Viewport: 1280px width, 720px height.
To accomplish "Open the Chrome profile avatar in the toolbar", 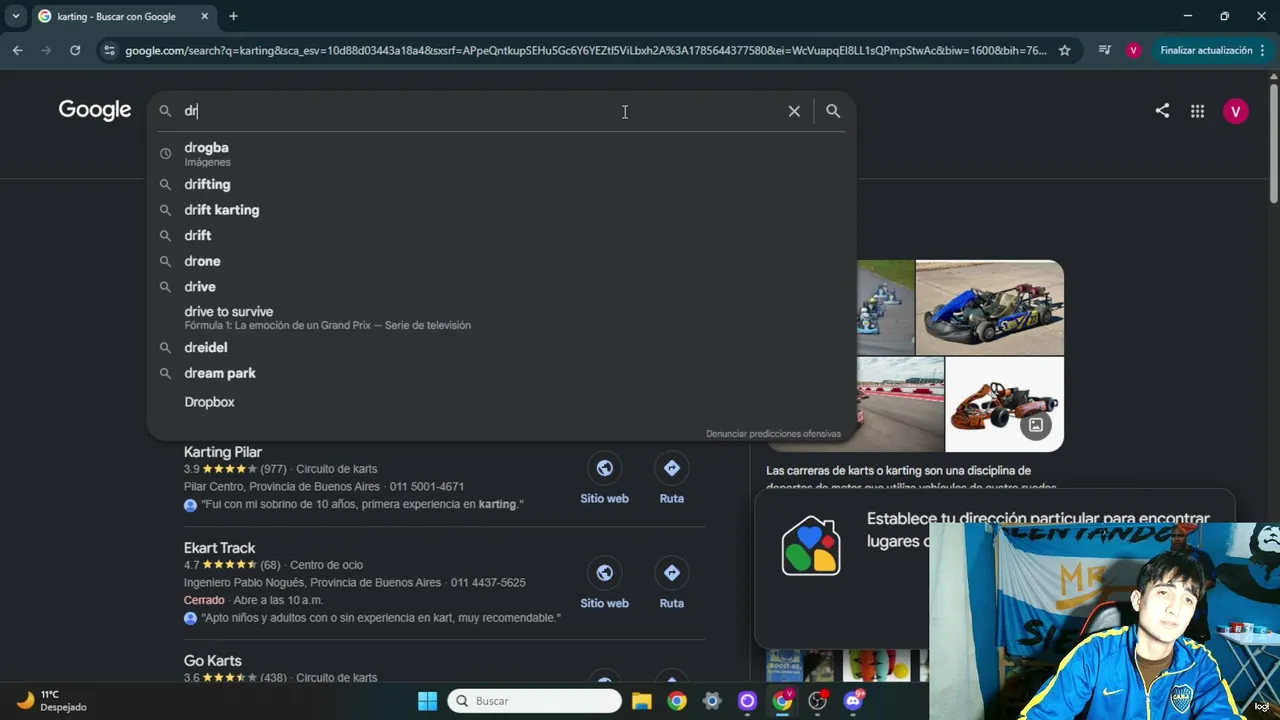I will pyautogui.click(x=1133, y=50).
